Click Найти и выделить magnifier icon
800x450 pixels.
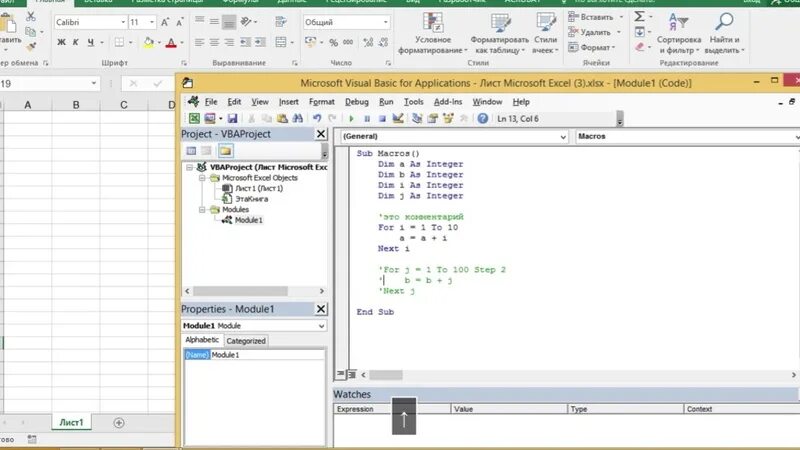point(724,22)
